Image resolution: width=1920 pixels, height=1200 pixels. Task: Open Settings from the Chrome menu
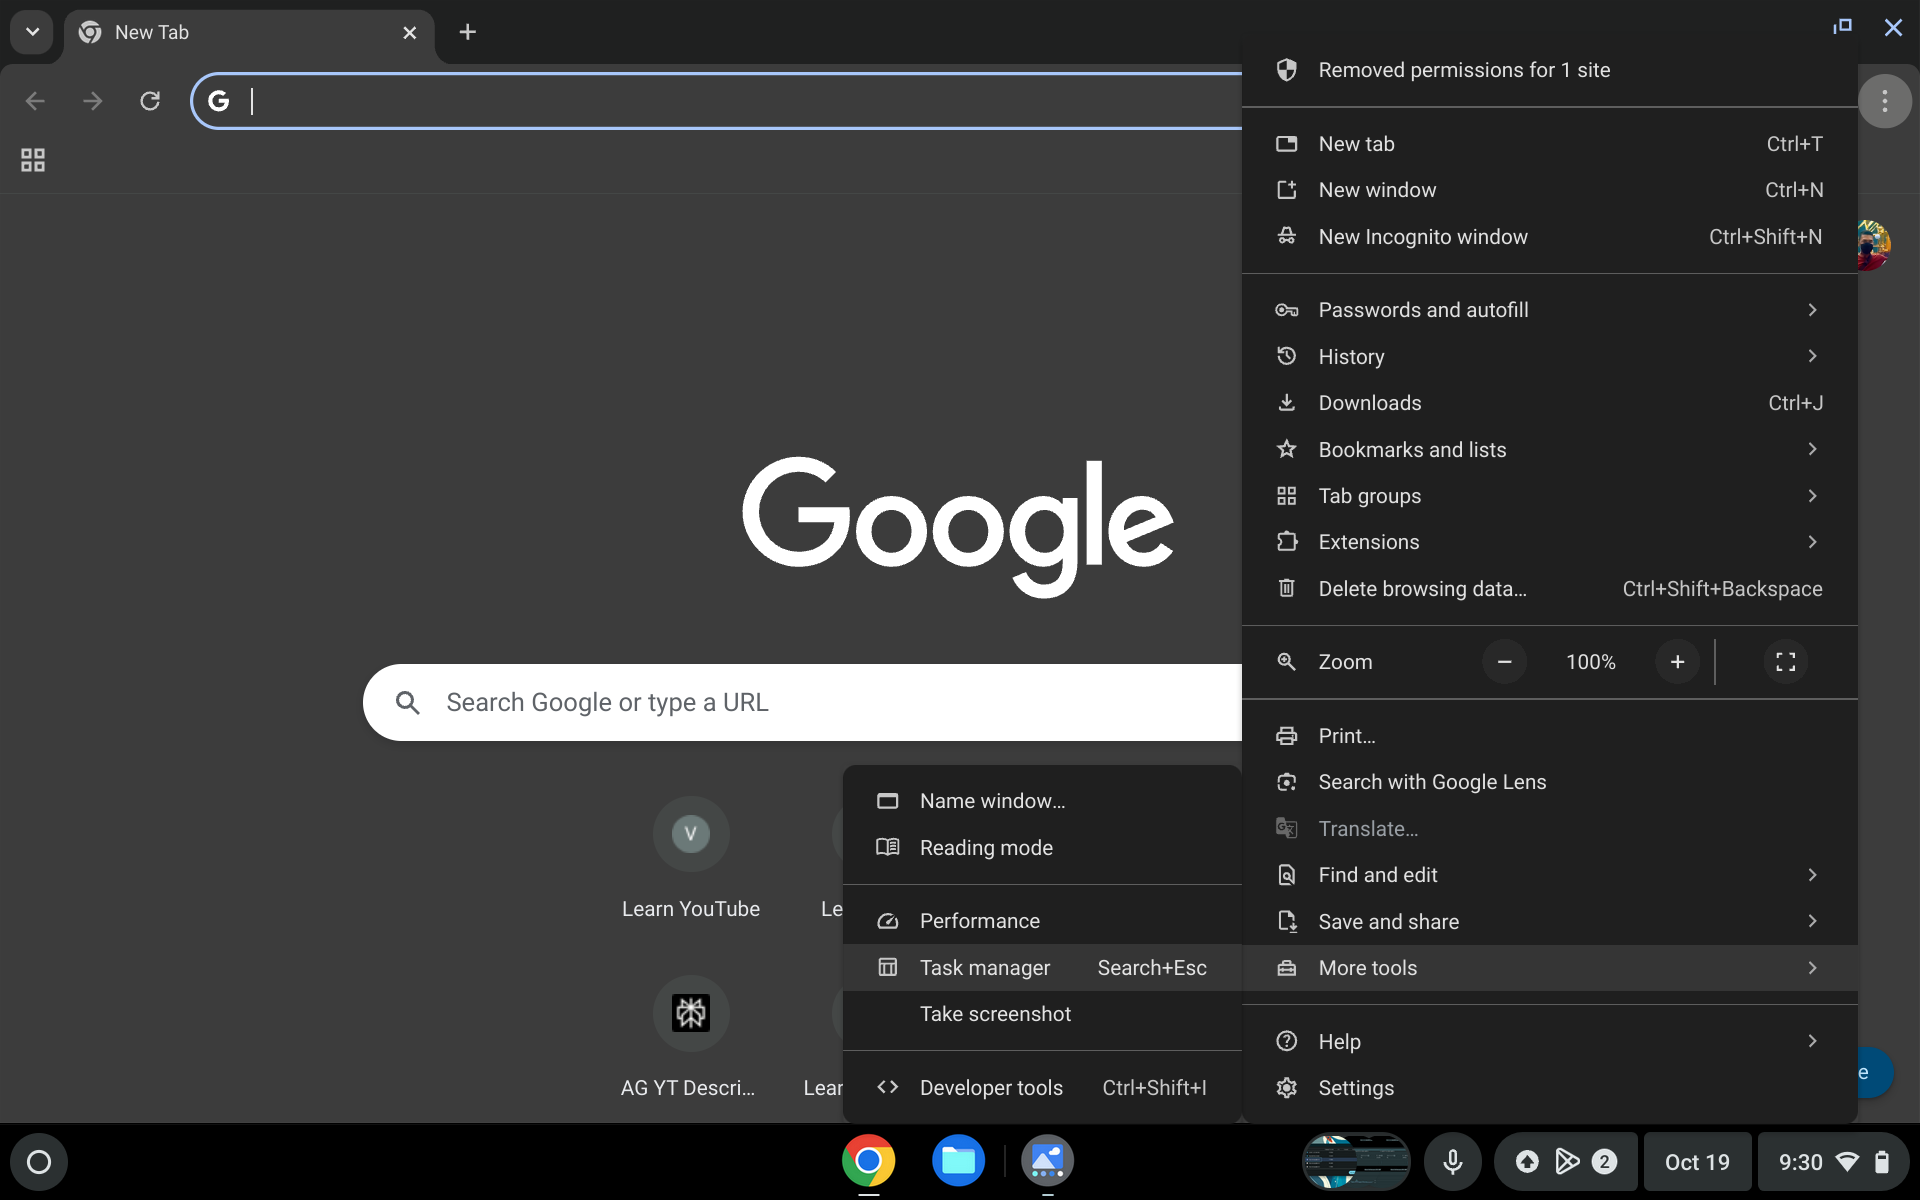pyautogui.click(x=1549, y=1088)
